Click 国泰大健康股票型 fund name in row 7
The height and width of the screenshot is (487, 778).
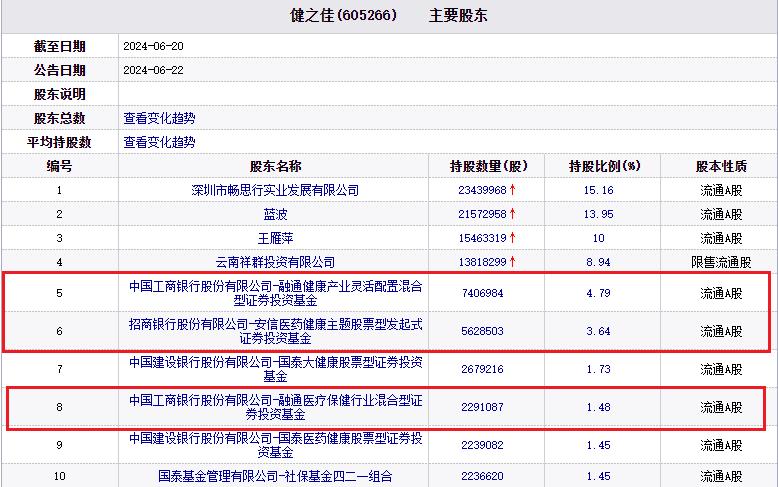point(275,369)
